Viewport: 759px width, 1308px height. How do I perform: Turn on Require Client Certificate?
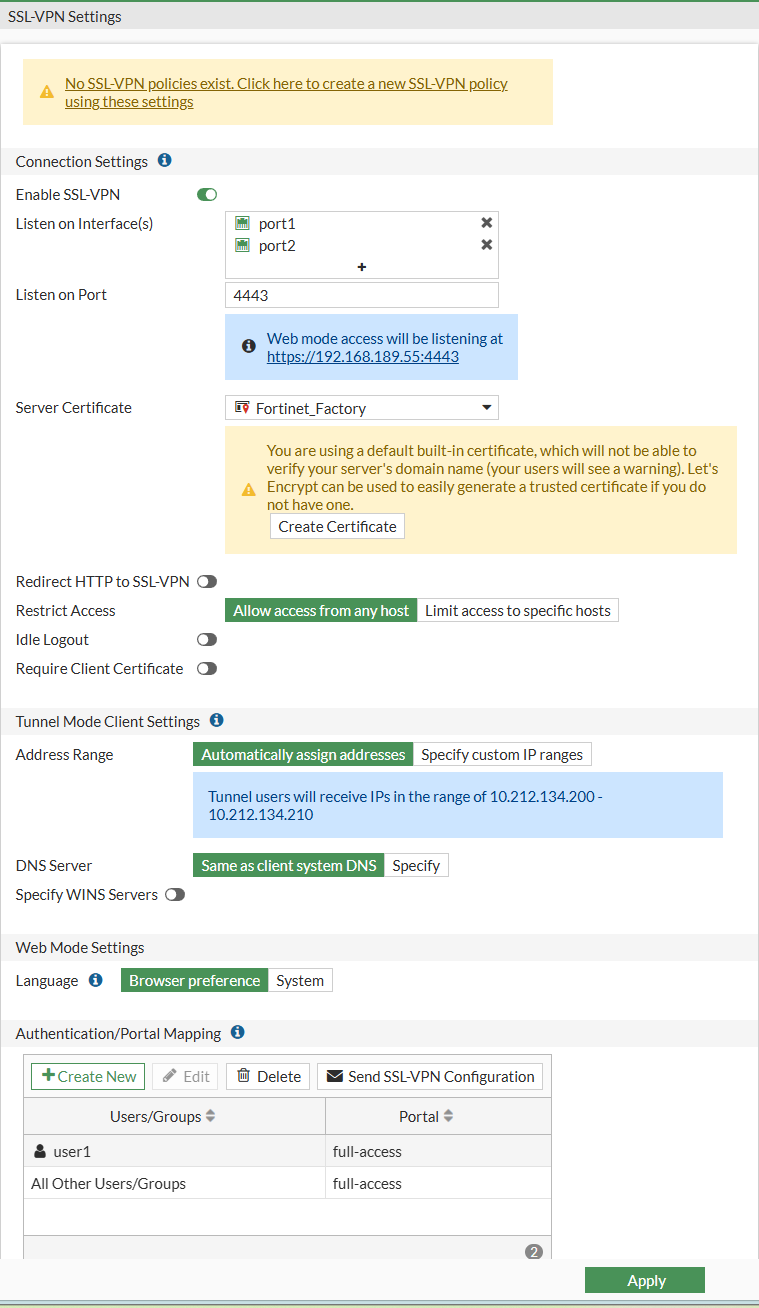pos(207,668)
